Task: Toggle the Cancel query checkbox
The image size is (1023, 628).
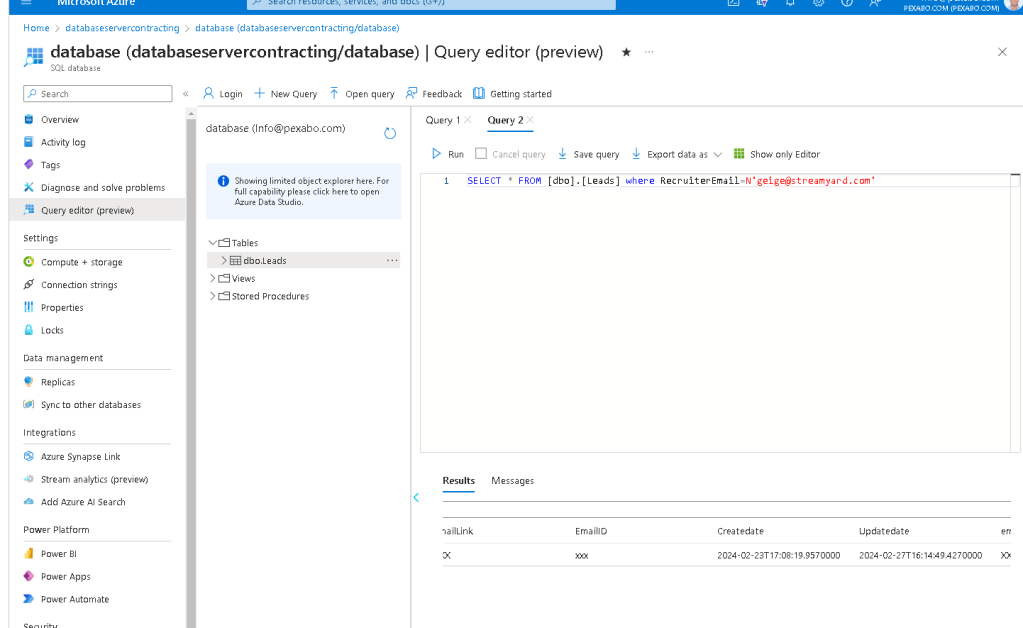Action: pyautogui.click(x=481, y=153)
